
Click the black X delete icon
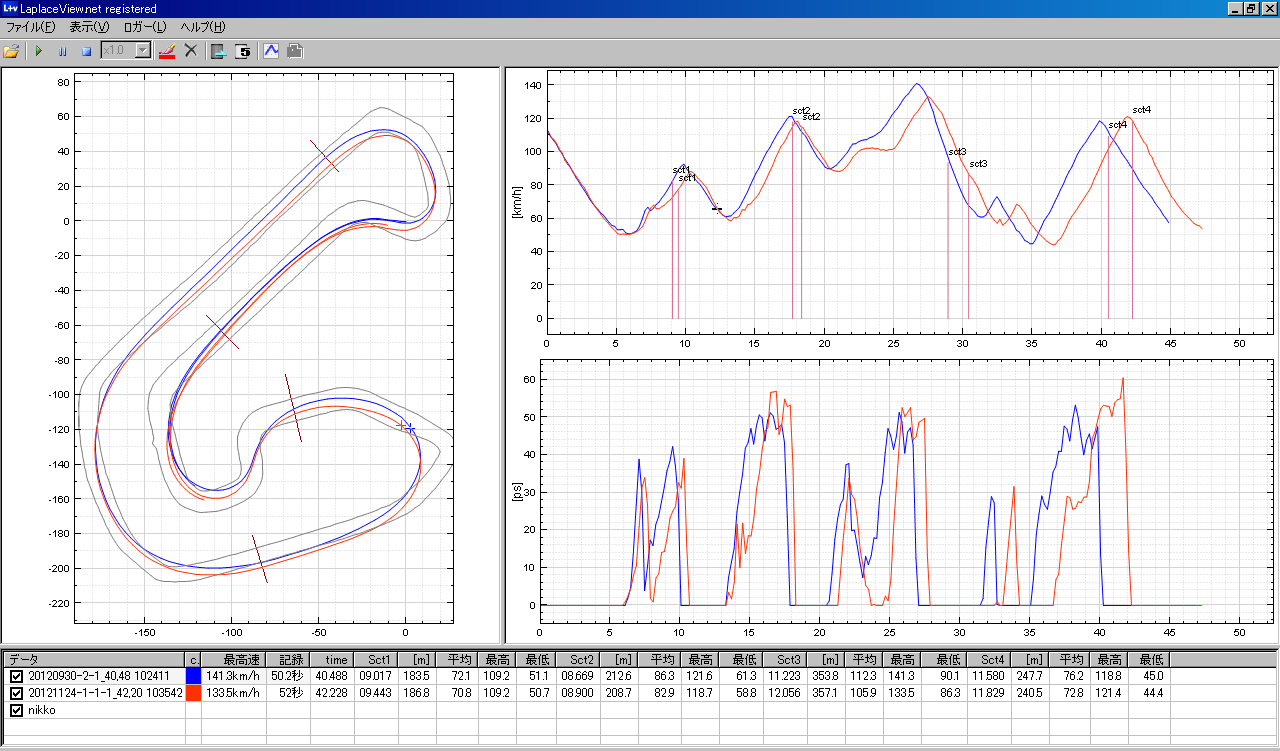click(191, 50)
